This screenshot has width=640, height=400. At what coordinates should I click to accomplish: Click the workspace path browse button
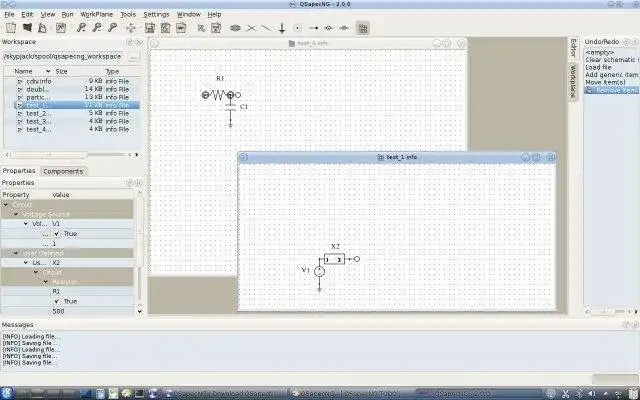[x=134, y=57]
